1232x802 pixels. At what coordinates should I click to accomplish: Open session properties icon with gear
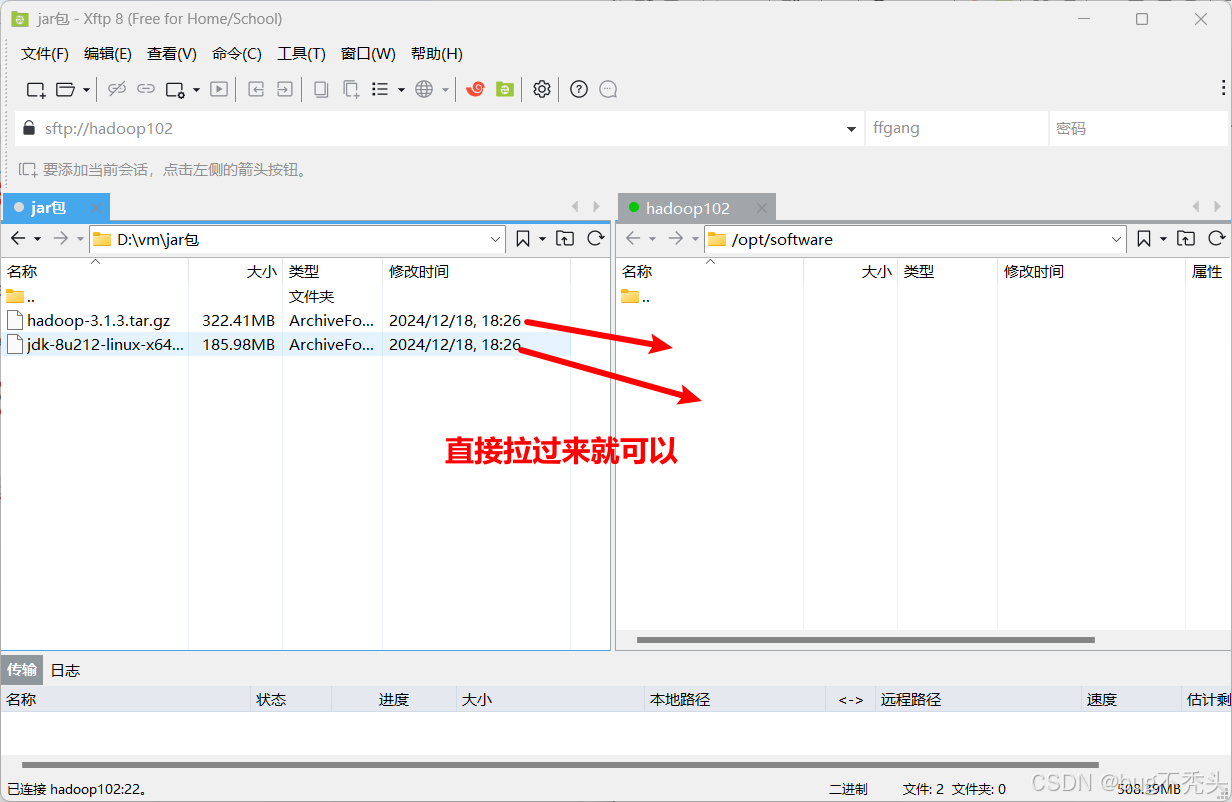pos(176,89)
